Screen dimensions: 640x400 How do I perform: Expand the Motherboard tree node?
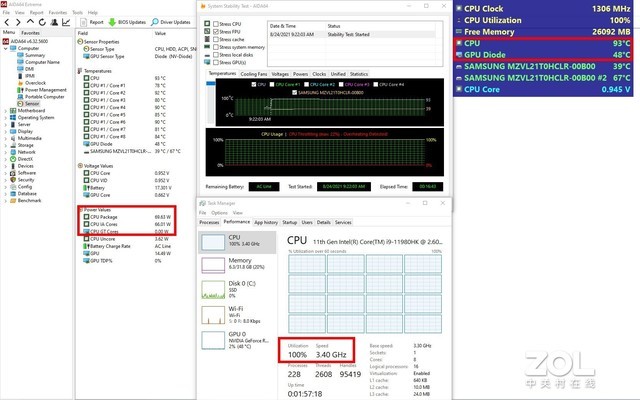[5, 111]
